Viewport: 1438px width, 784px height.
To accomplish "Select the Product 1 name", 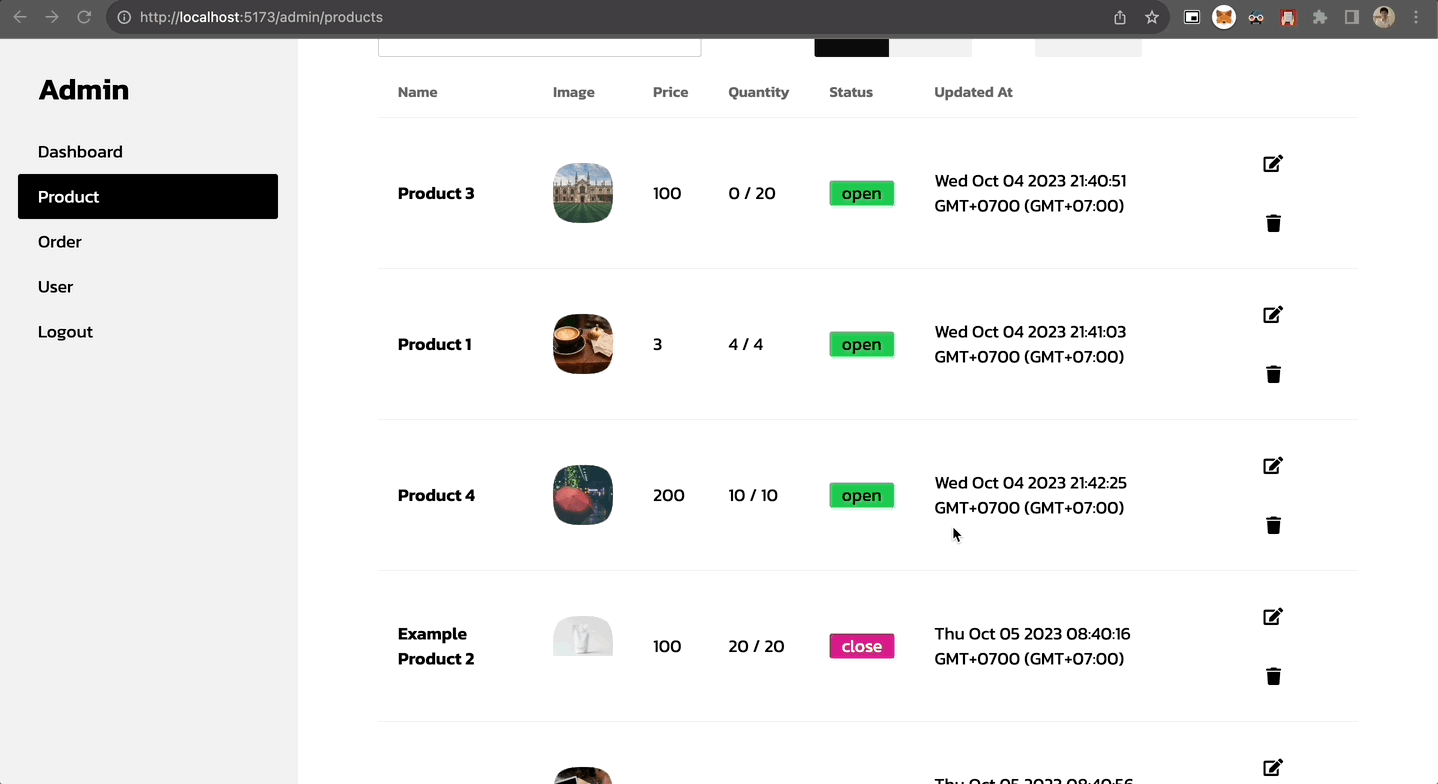I will 435,345.
